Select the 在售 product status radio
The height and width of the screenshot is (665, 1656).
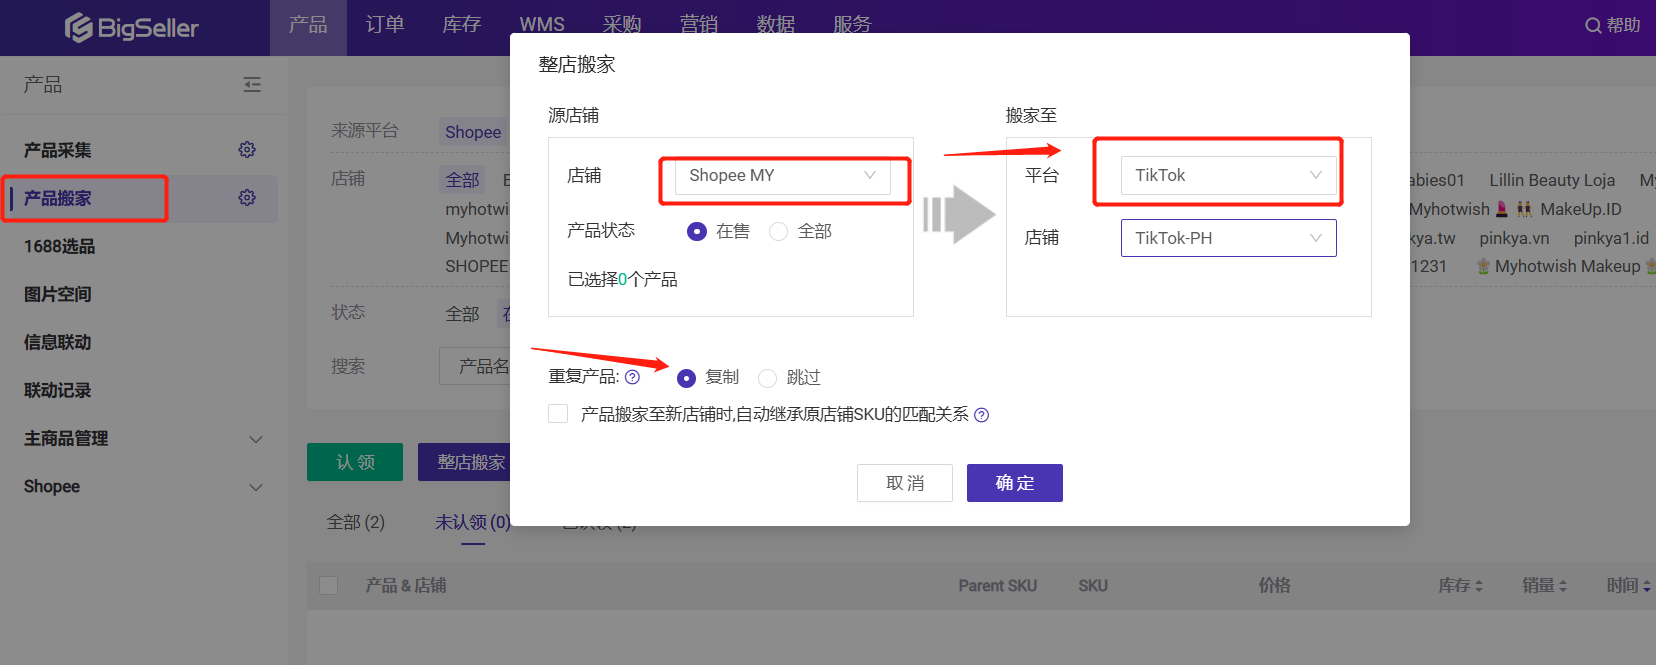tap(697, 232)
